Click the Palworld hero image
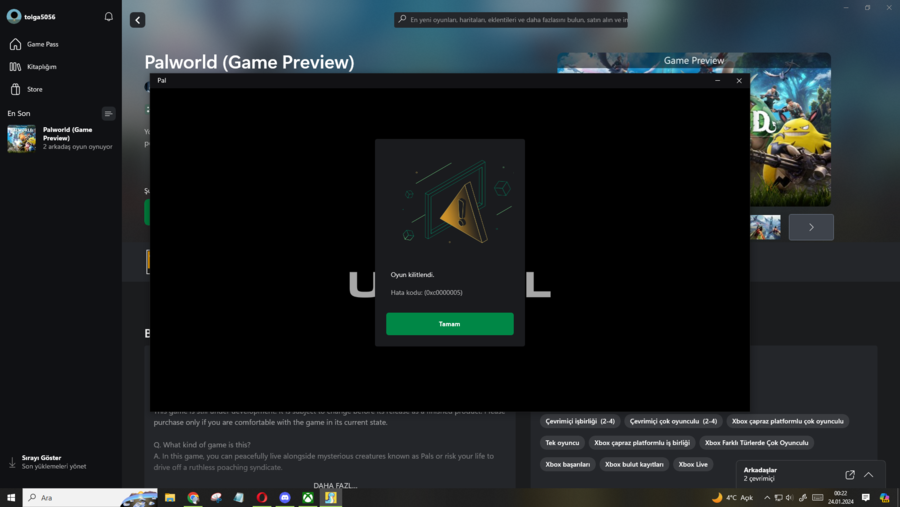This screenshot has height=507, width=900. tap(790, 138)
